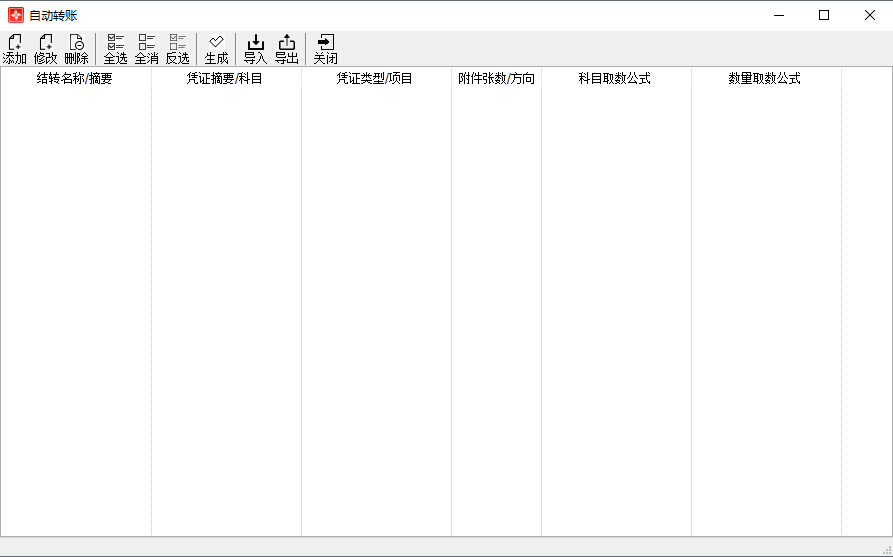Click the 科目取数公式 column header
Viewport: 893px width, 557px height.
615,78
